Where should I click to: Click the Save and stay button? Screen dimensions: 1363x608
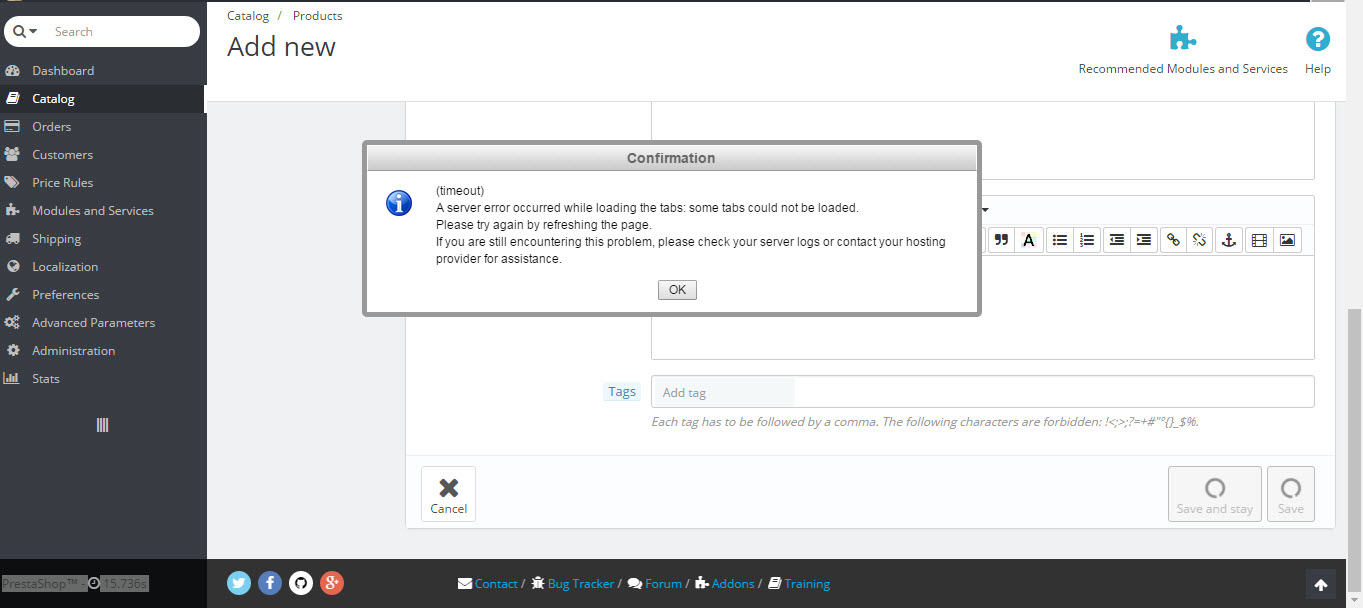(1215, 494)
